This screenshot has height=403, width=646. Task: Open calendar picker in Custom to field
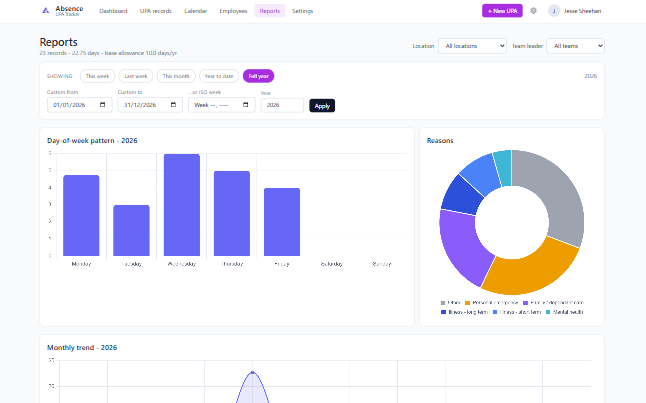point(173,105)
